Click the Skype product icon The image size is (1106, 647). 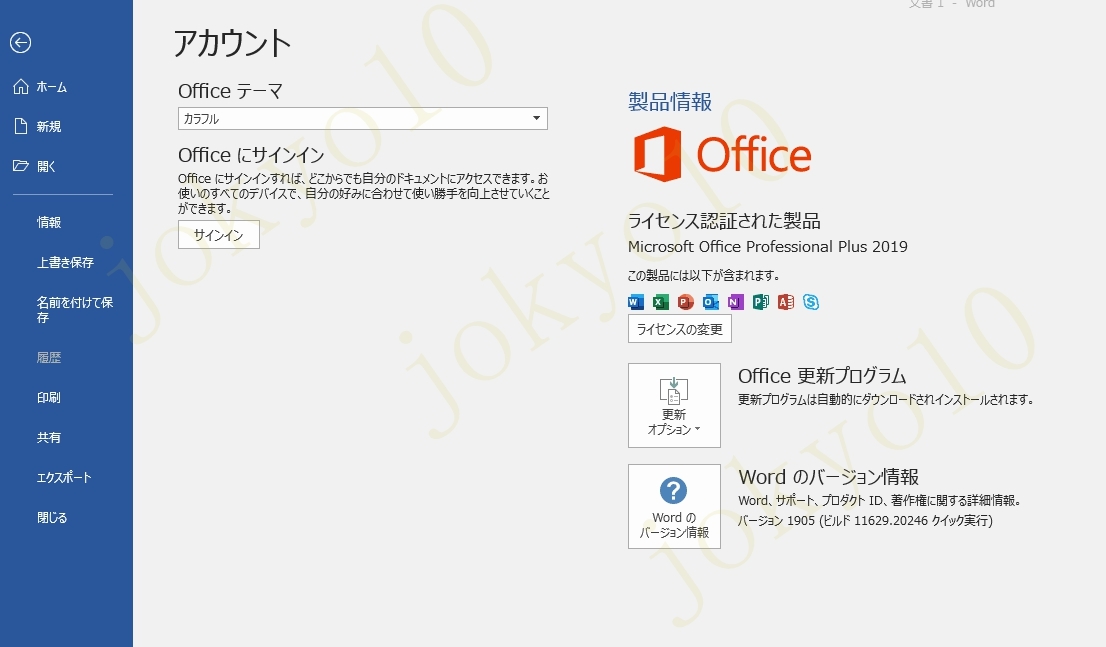[811, 302]
